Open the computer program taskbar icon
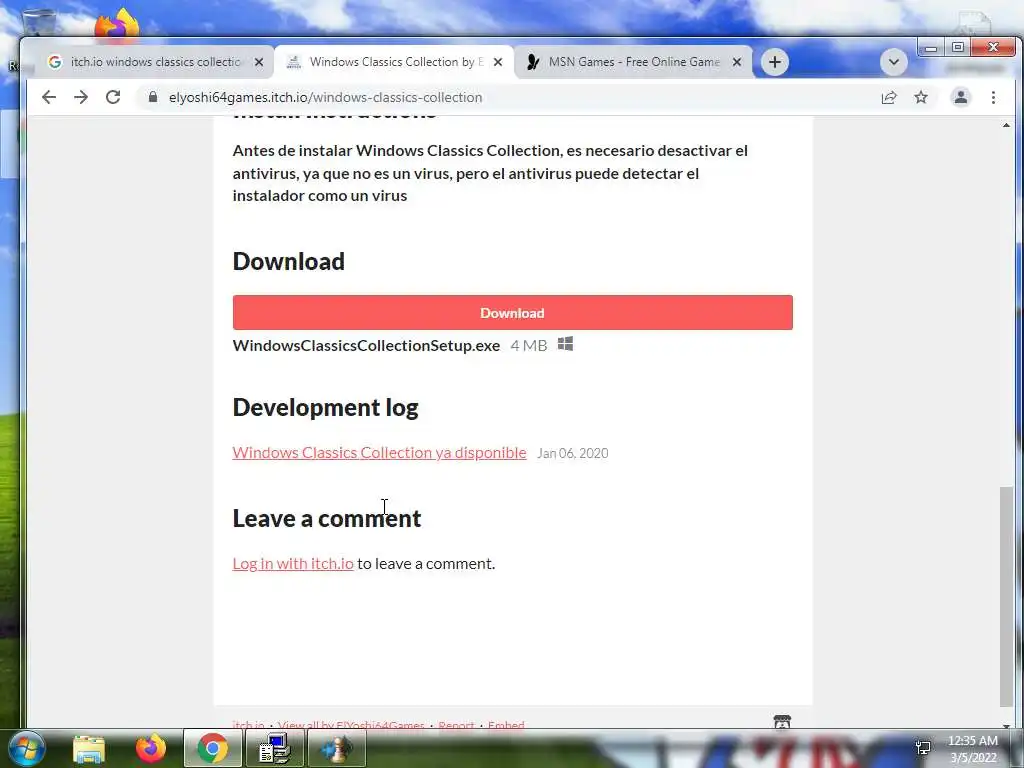Screen dimensions: 1024x768 (x=275, y=748)
